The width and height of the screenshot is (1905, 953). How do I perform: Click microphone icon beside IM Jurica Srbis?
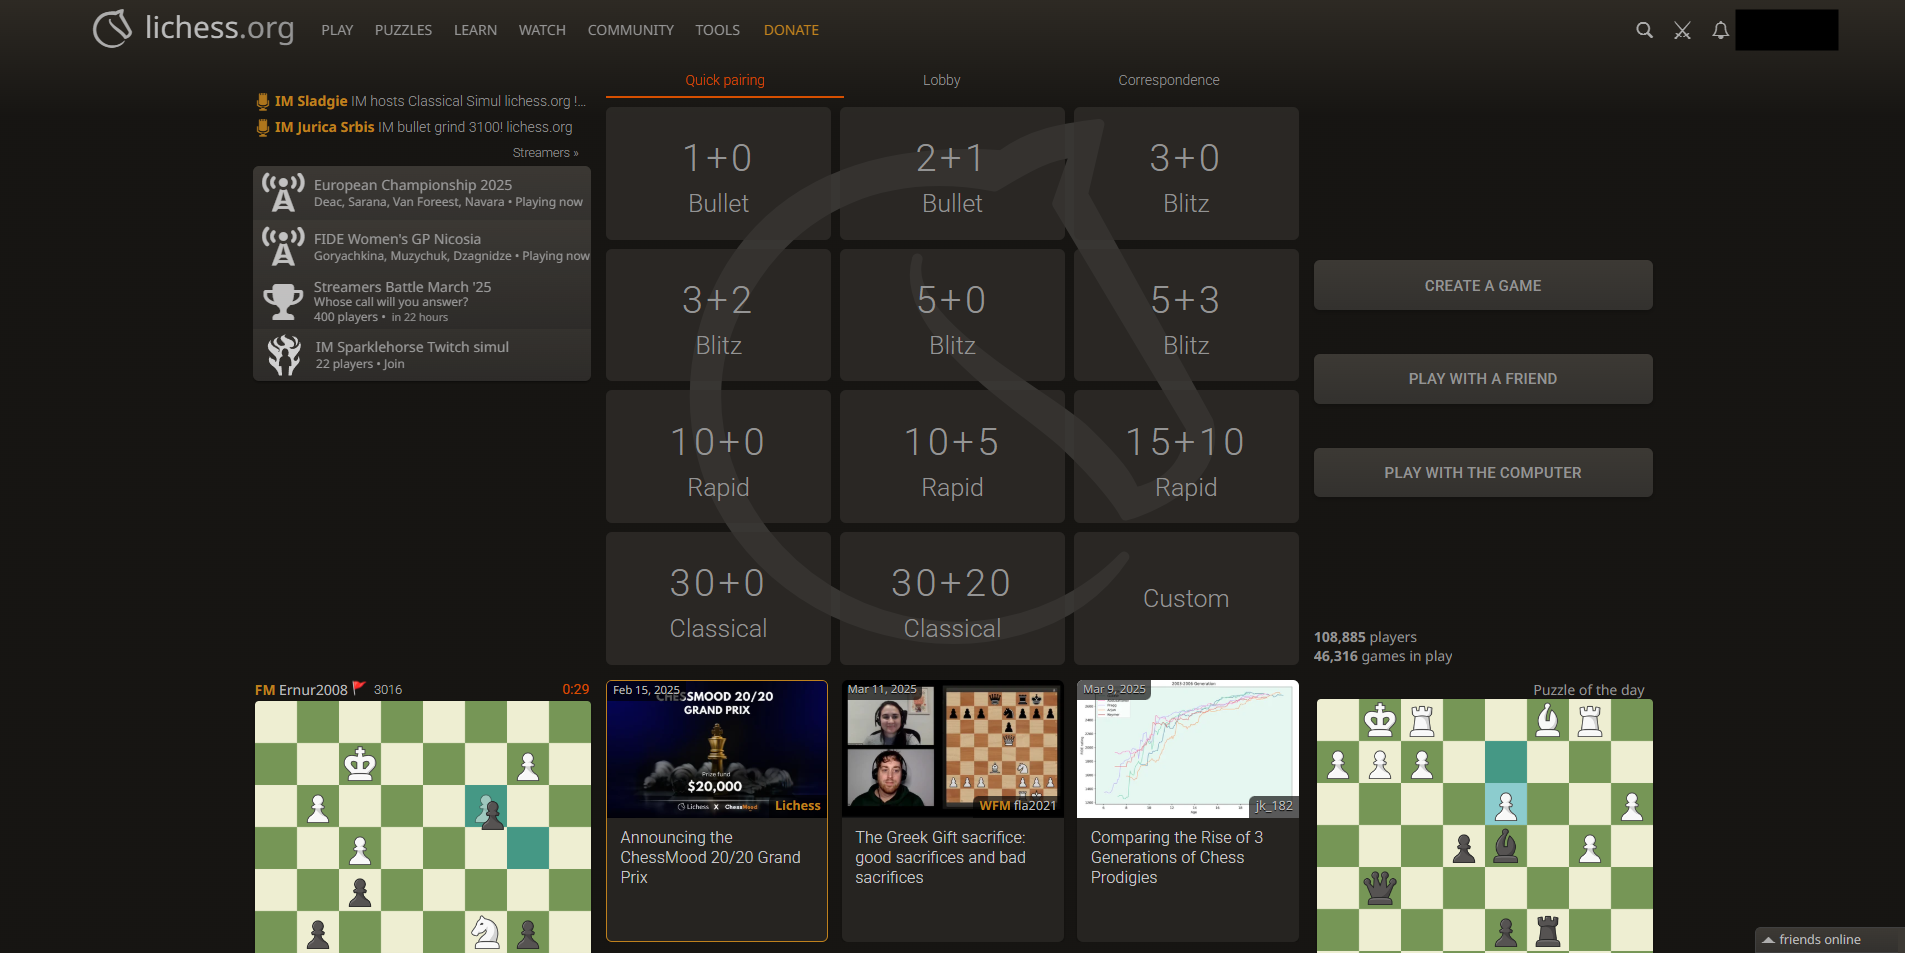(x=262, y=127)
